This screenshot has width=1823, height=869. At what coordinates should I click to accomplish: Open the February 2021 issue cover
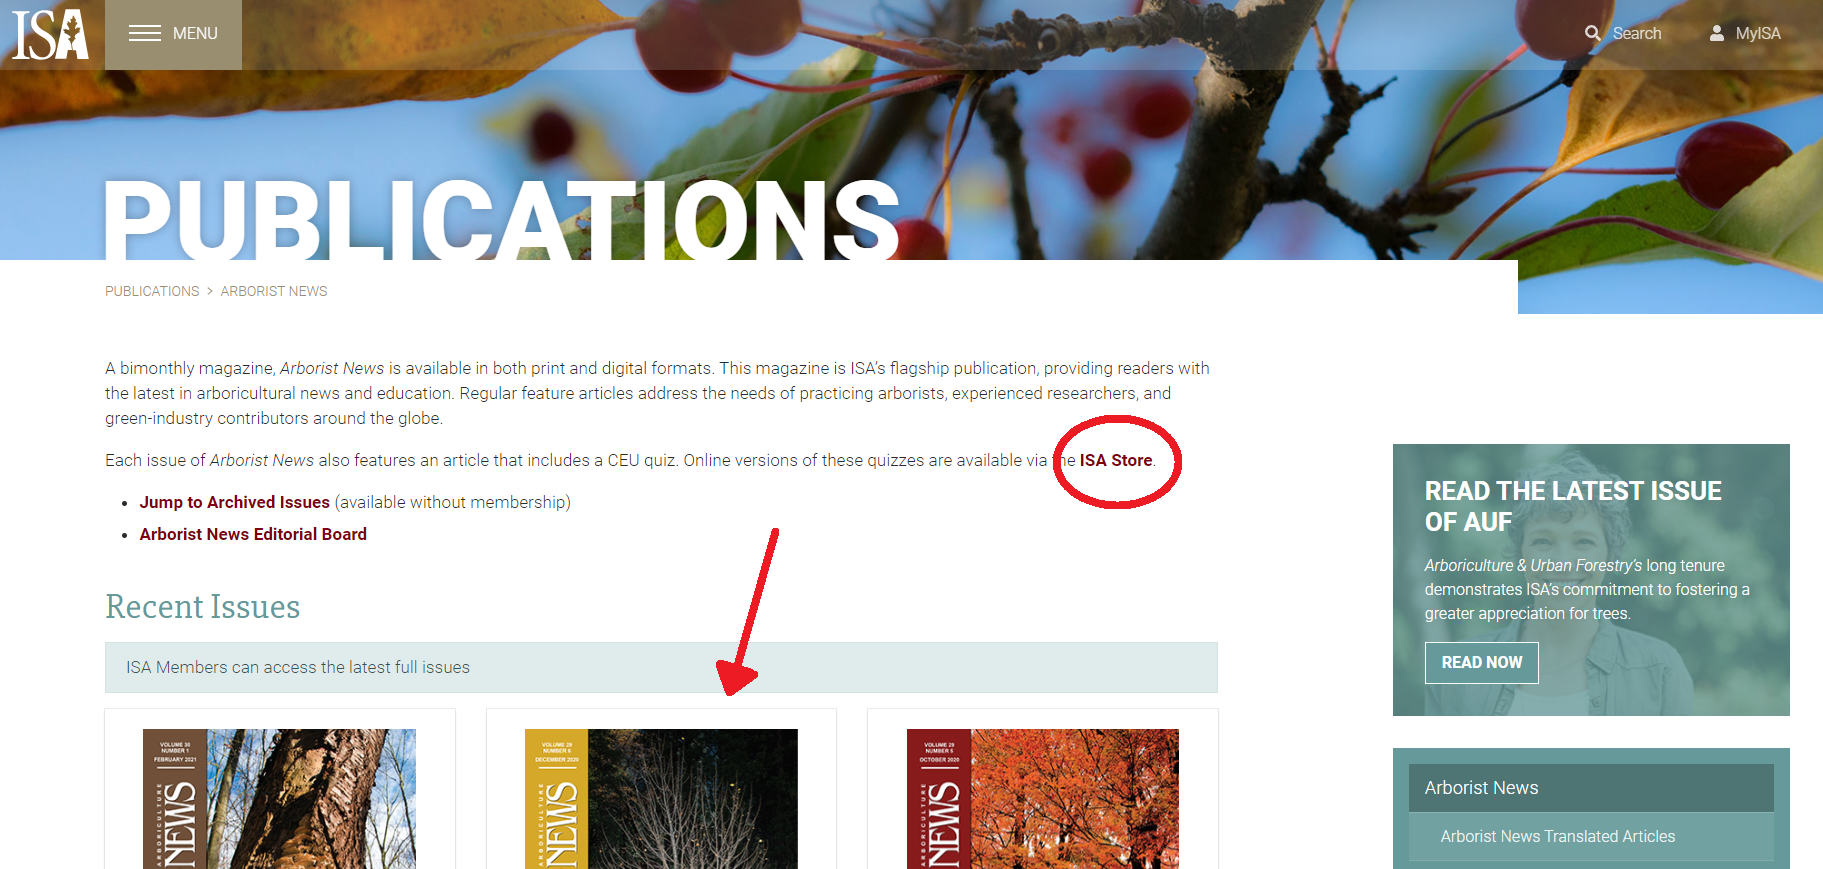click(279, 799)
